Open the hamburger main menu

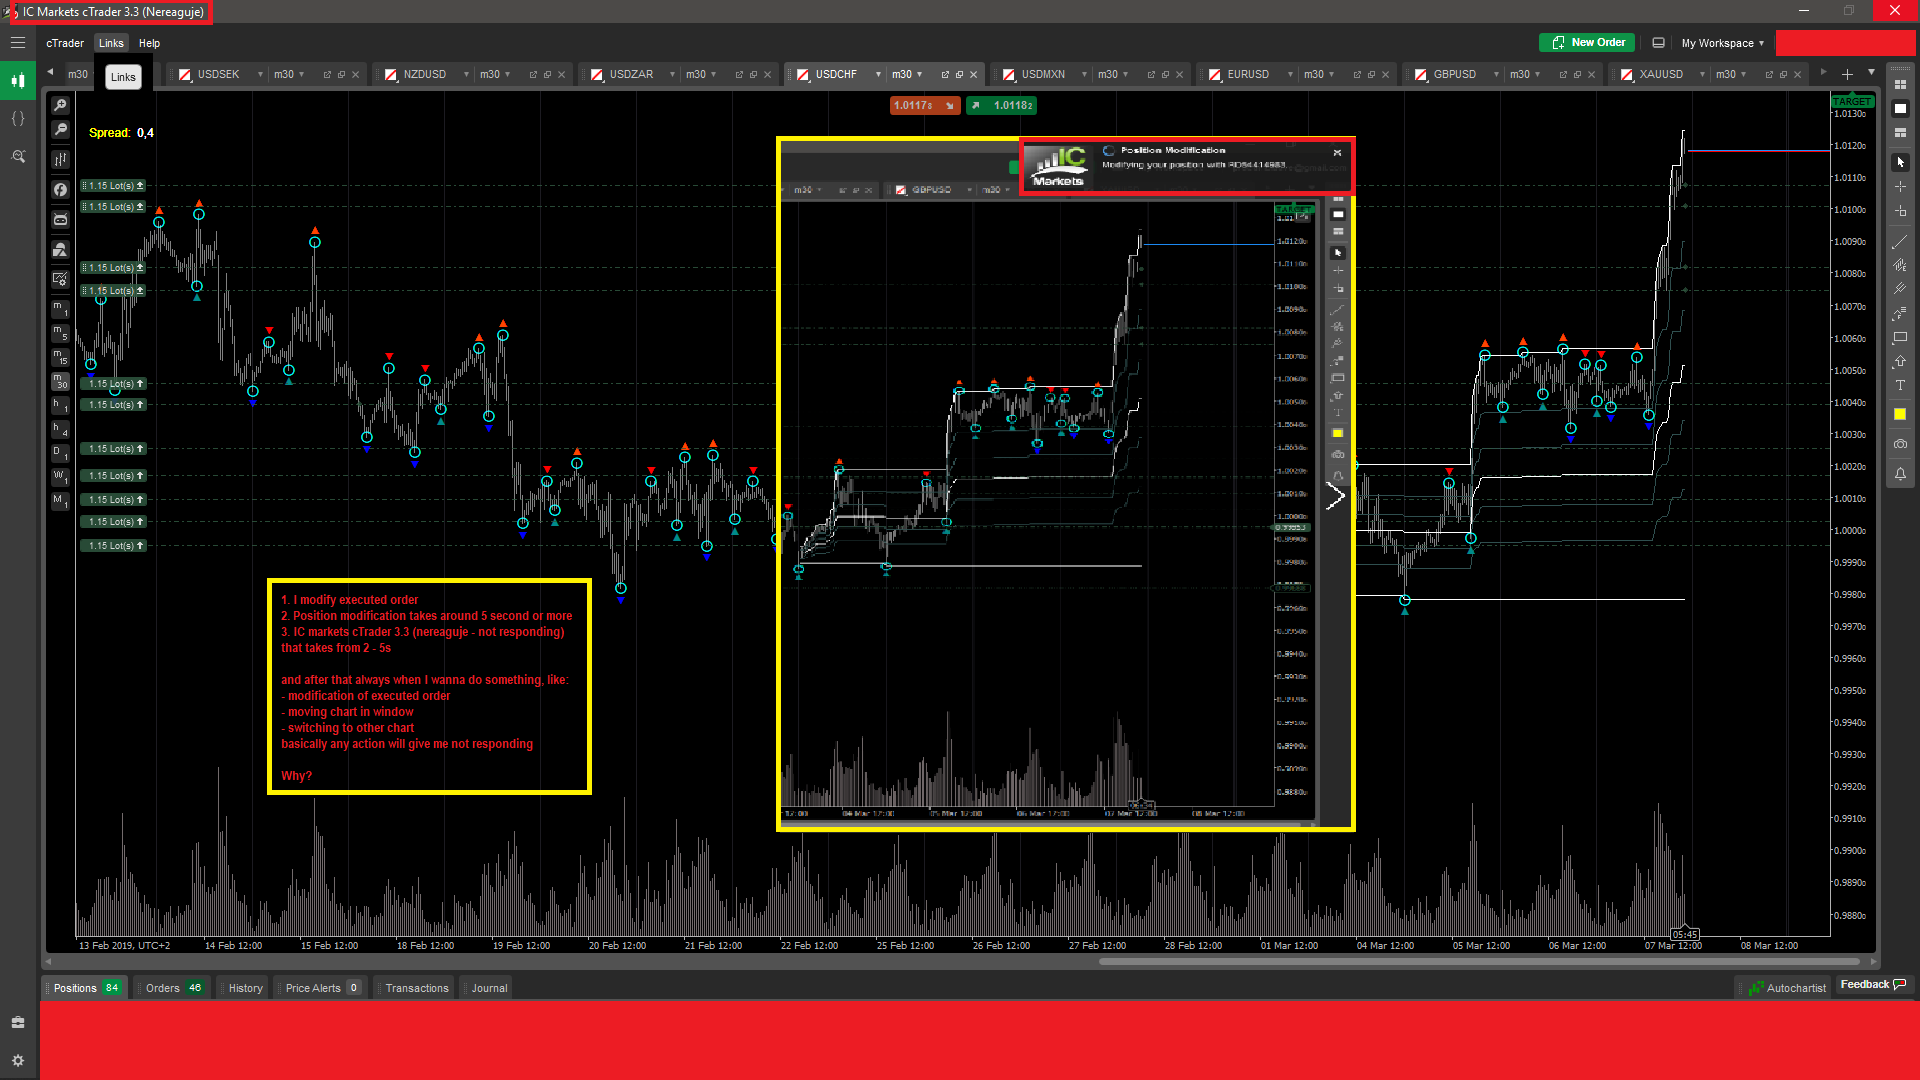(x=18, y=43)
